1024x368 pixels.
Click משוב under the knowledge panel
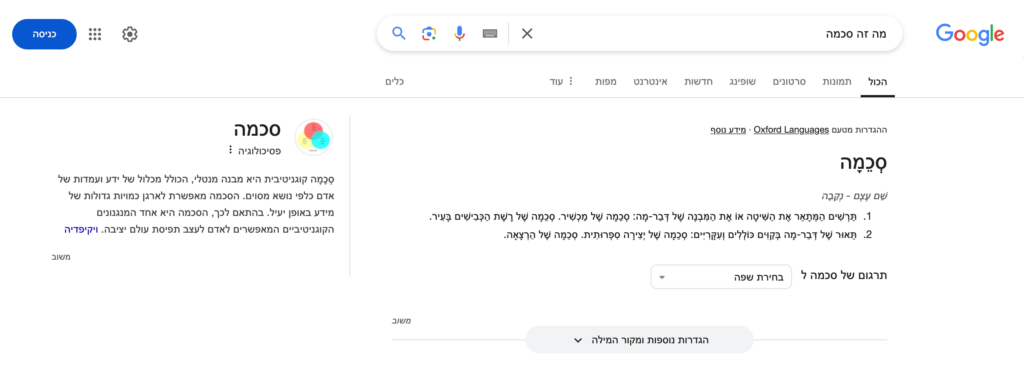pyautogui.click(x=61, y=257)
